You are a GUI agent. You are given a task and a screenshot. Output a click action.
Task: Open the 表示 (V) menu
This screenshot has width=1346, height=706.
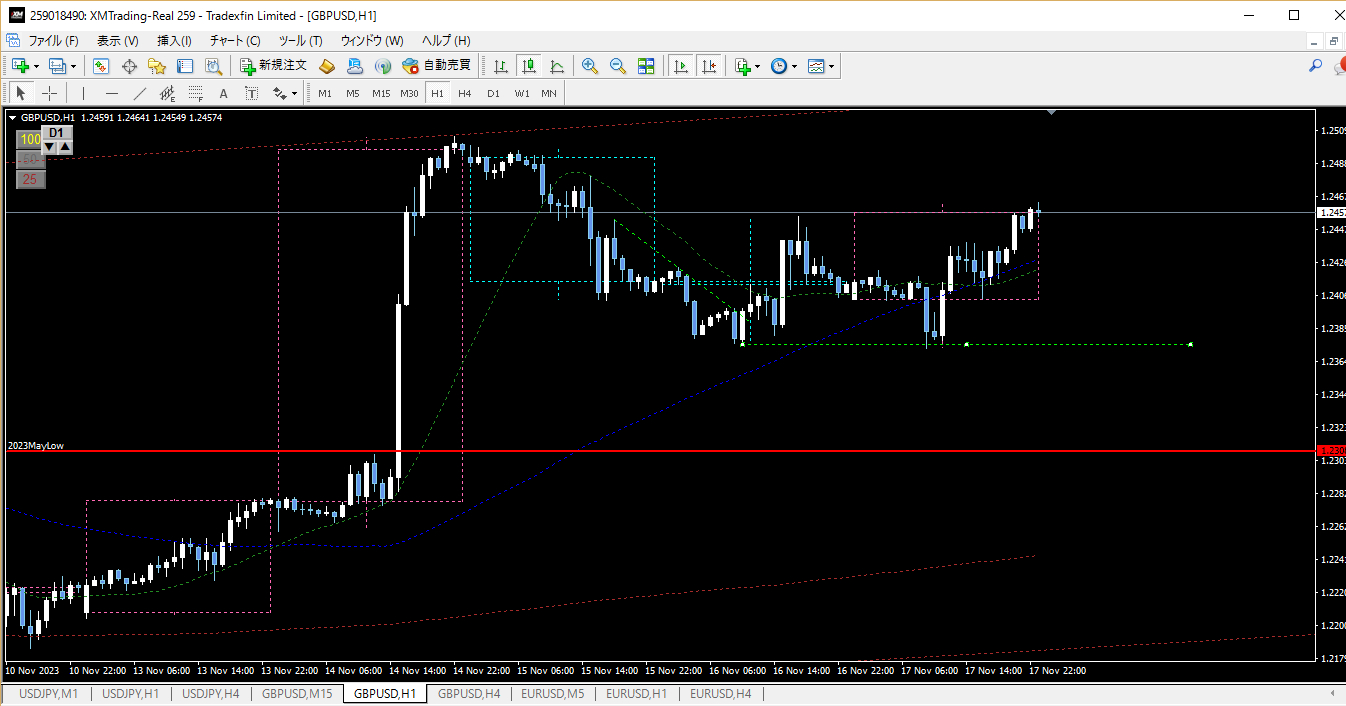tap(118, 41)
